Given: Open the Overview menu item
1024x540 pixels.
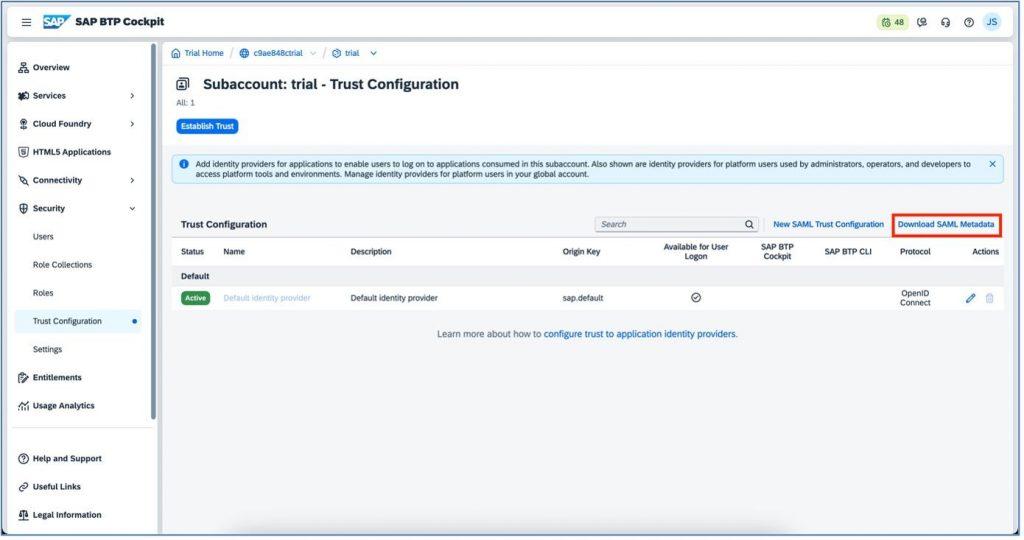Looking at the screenshot, I should point(51,68).
